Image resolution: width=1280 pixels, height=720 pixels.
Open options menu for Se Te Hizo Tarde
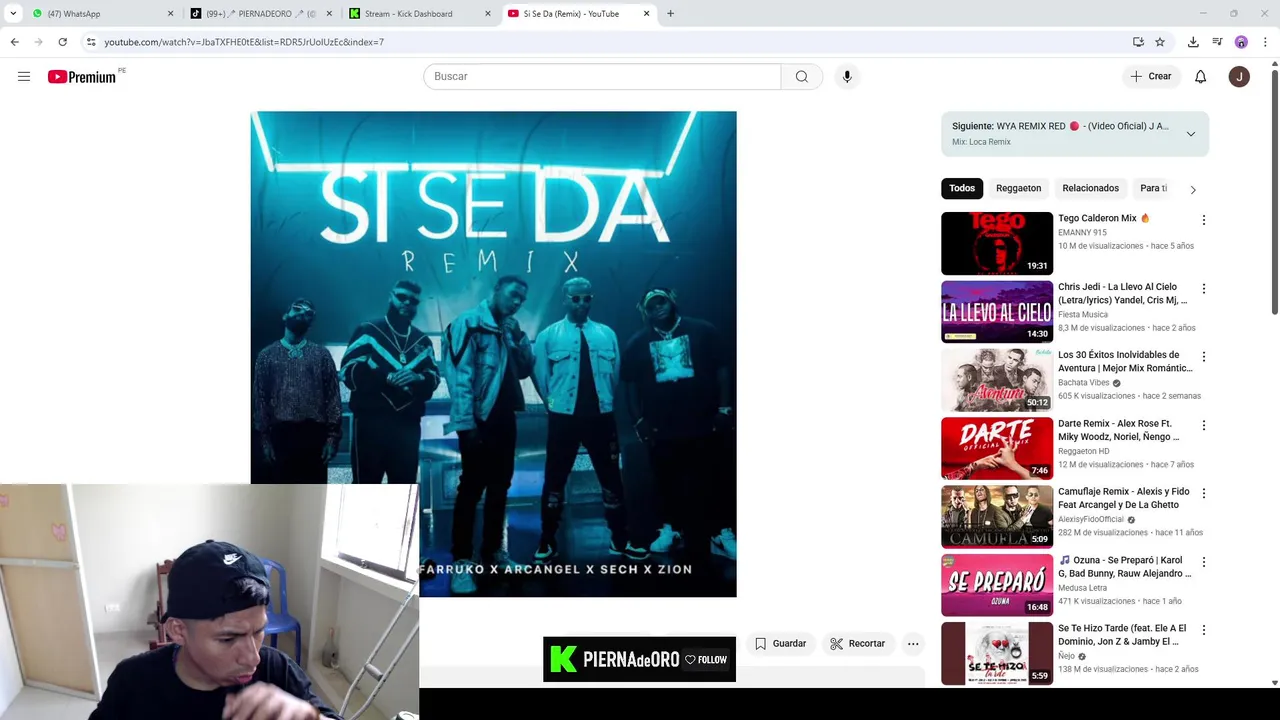pyautogui.click(x=1203, y=630)
